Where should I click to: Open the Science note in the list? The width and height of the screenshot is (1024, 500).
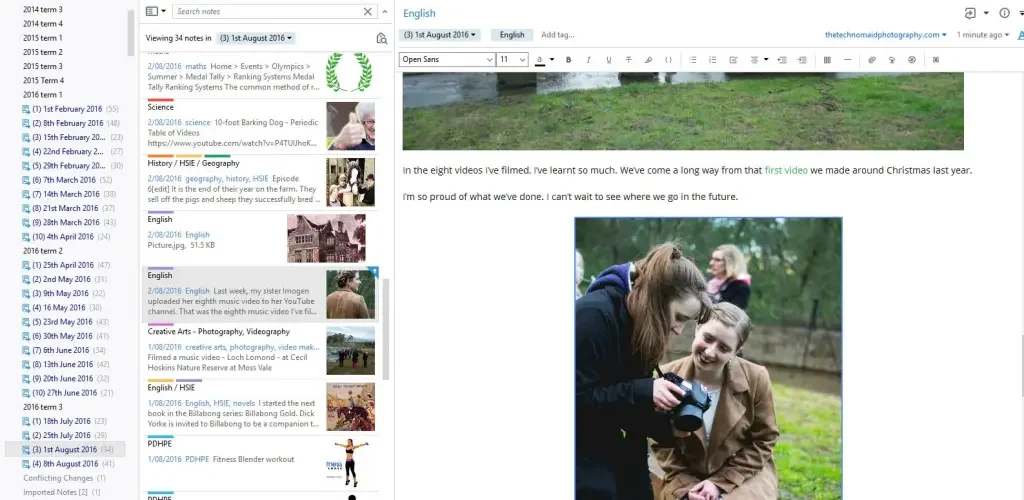tap(261, 126)
